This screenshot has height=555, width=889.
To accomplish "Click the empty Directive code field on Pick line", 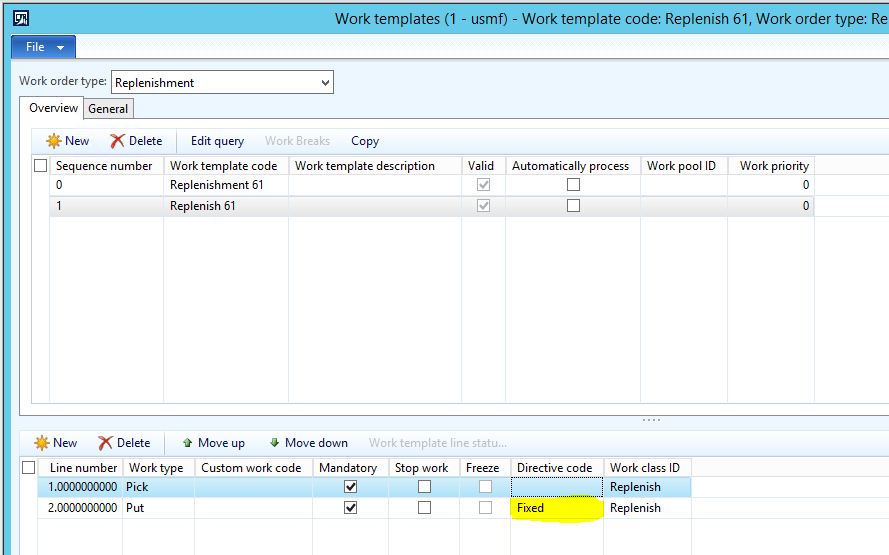I will click(557, 487).
